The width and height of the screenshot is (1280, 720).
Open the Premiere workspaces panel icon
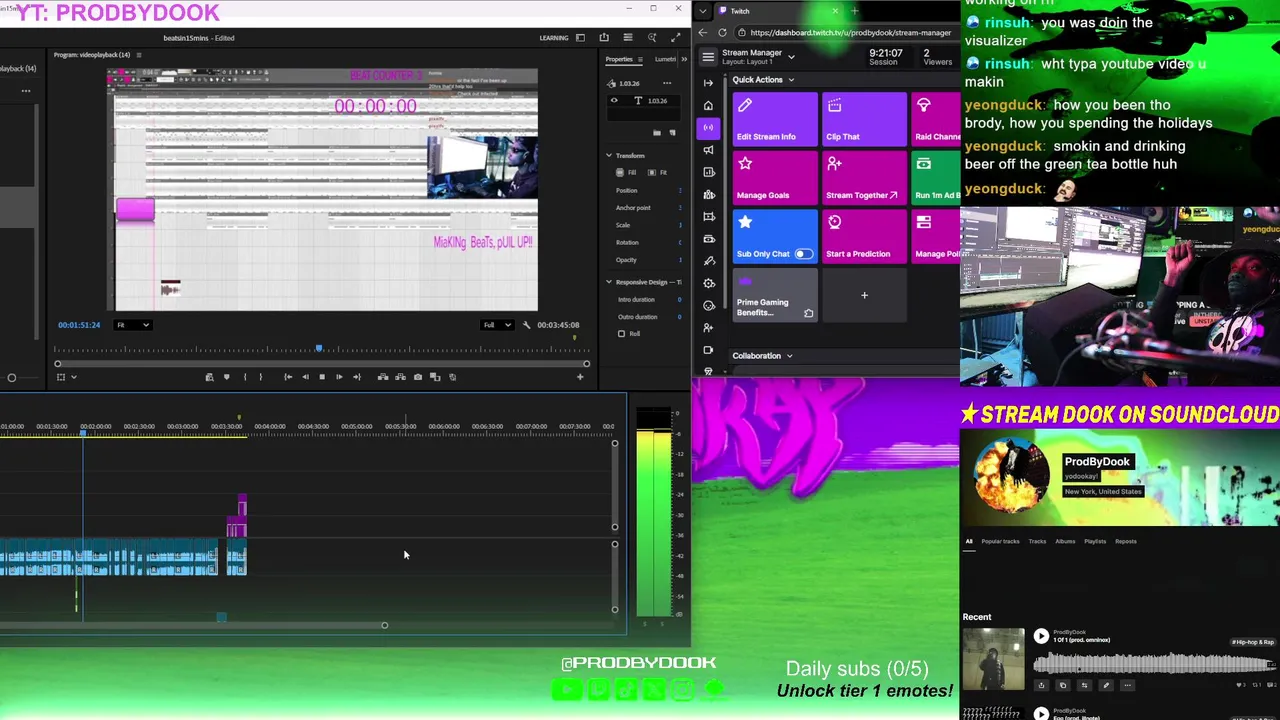pyautogui.click(x=580, y=38)
